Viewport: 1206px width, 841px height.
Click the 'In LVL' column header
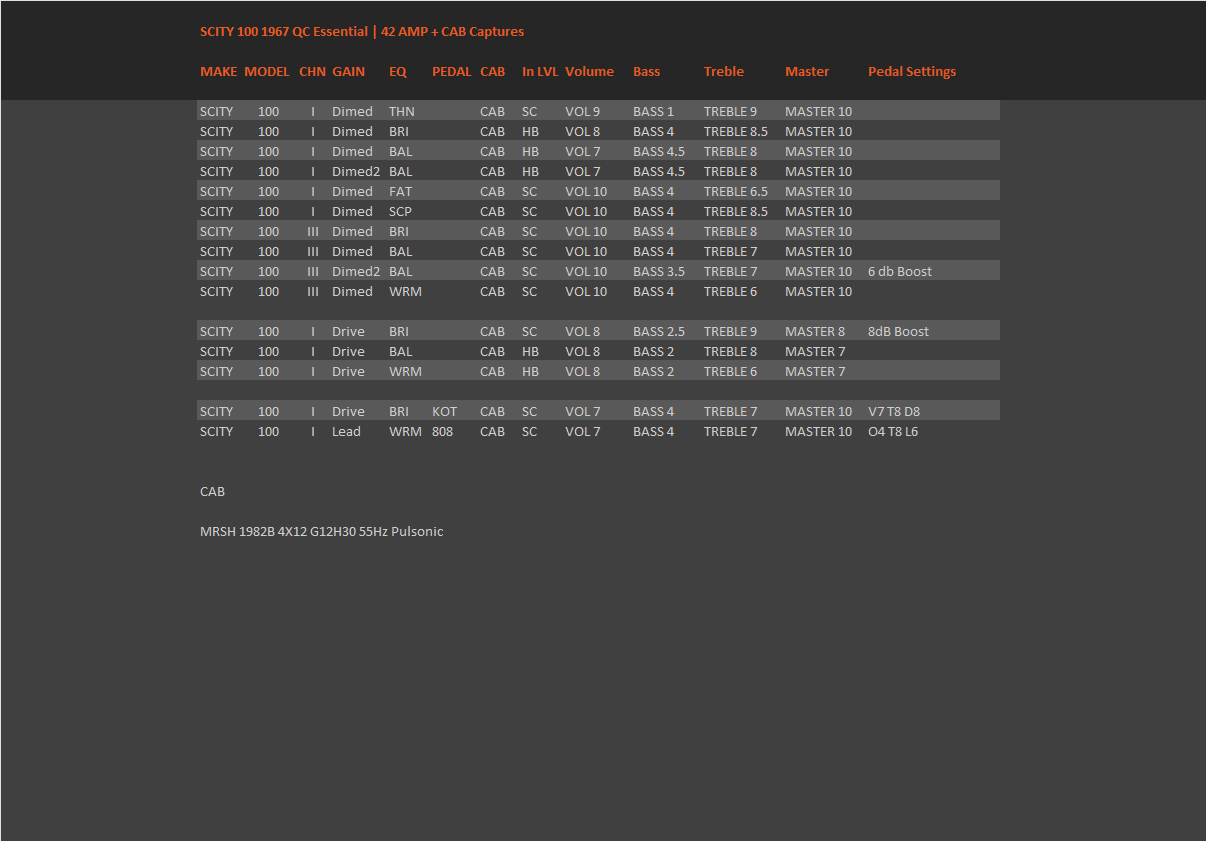click(540, 71)
